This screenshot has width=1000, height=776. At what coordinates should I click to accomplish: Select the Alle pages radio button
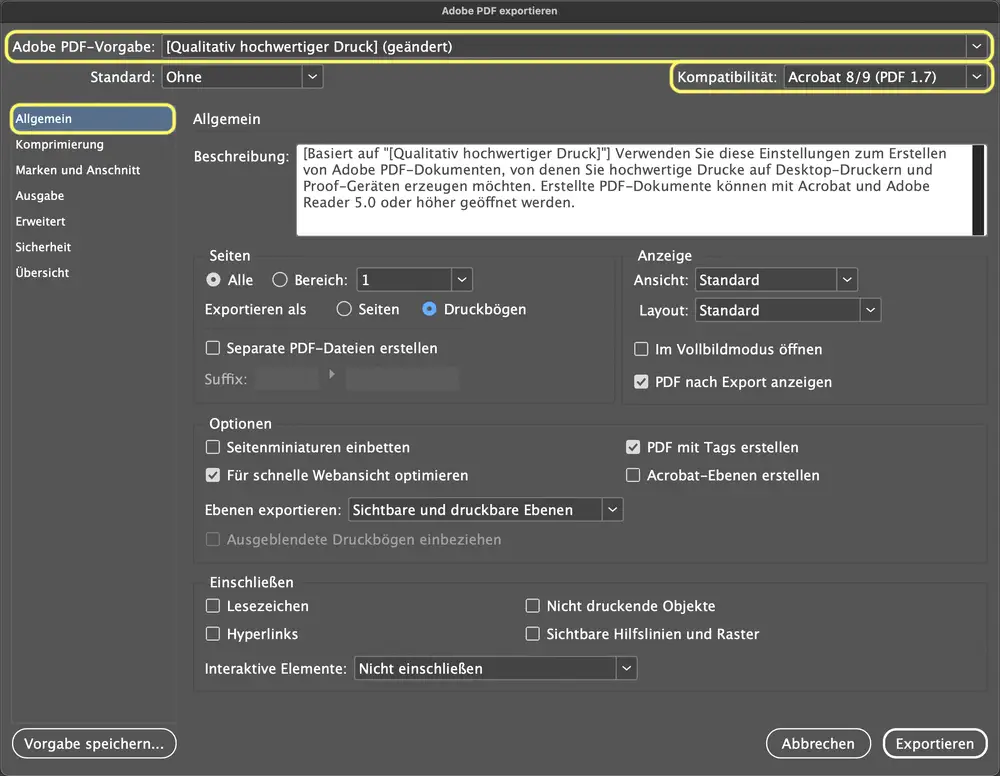tap(214, 280)
